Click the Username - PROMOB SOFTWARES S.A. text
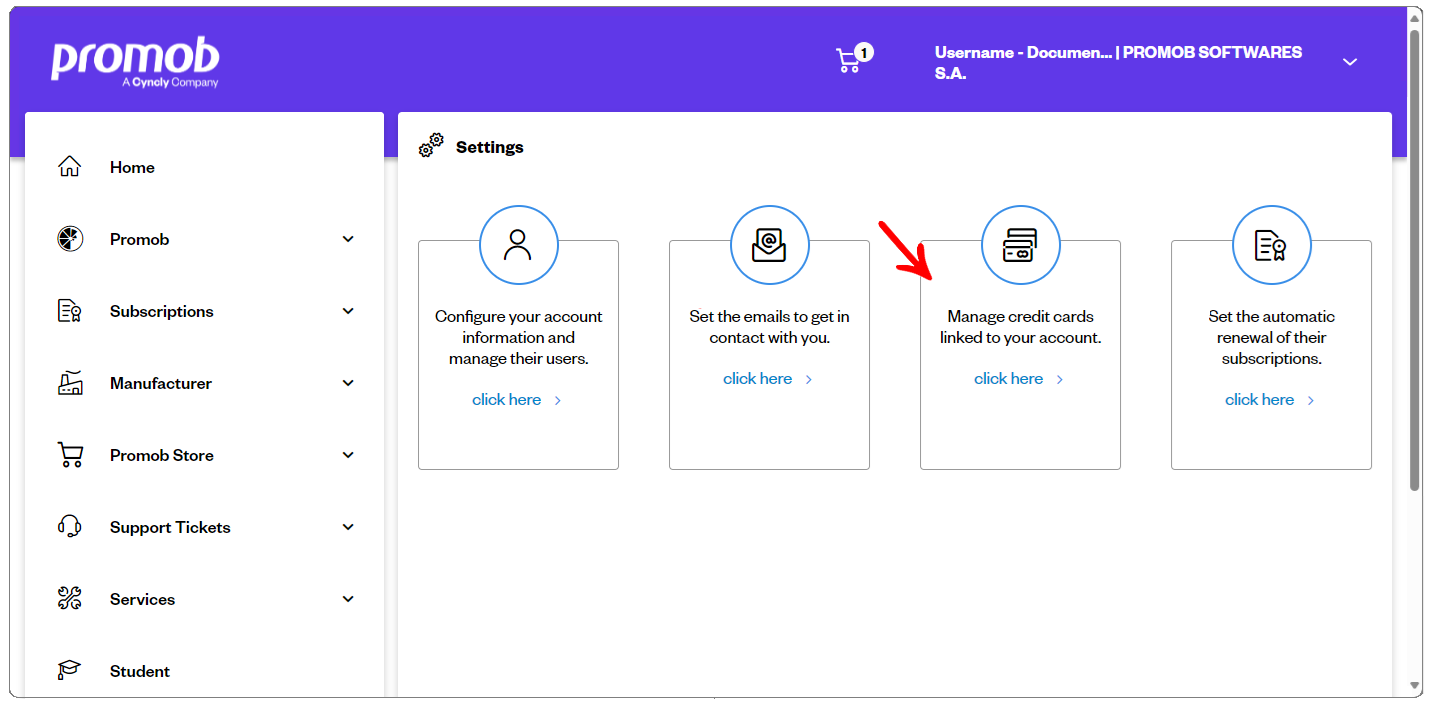This screenshot has height=718, width=1431. tap(1118, 62)
